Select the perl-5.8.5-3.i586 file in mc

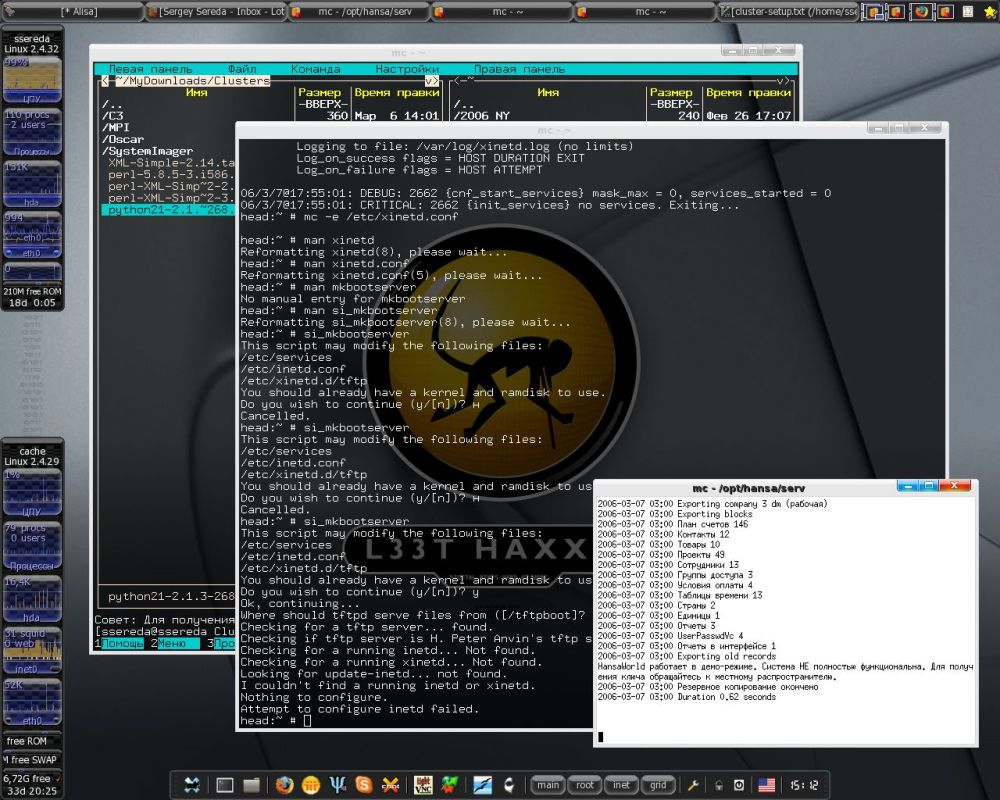(171, 174)
